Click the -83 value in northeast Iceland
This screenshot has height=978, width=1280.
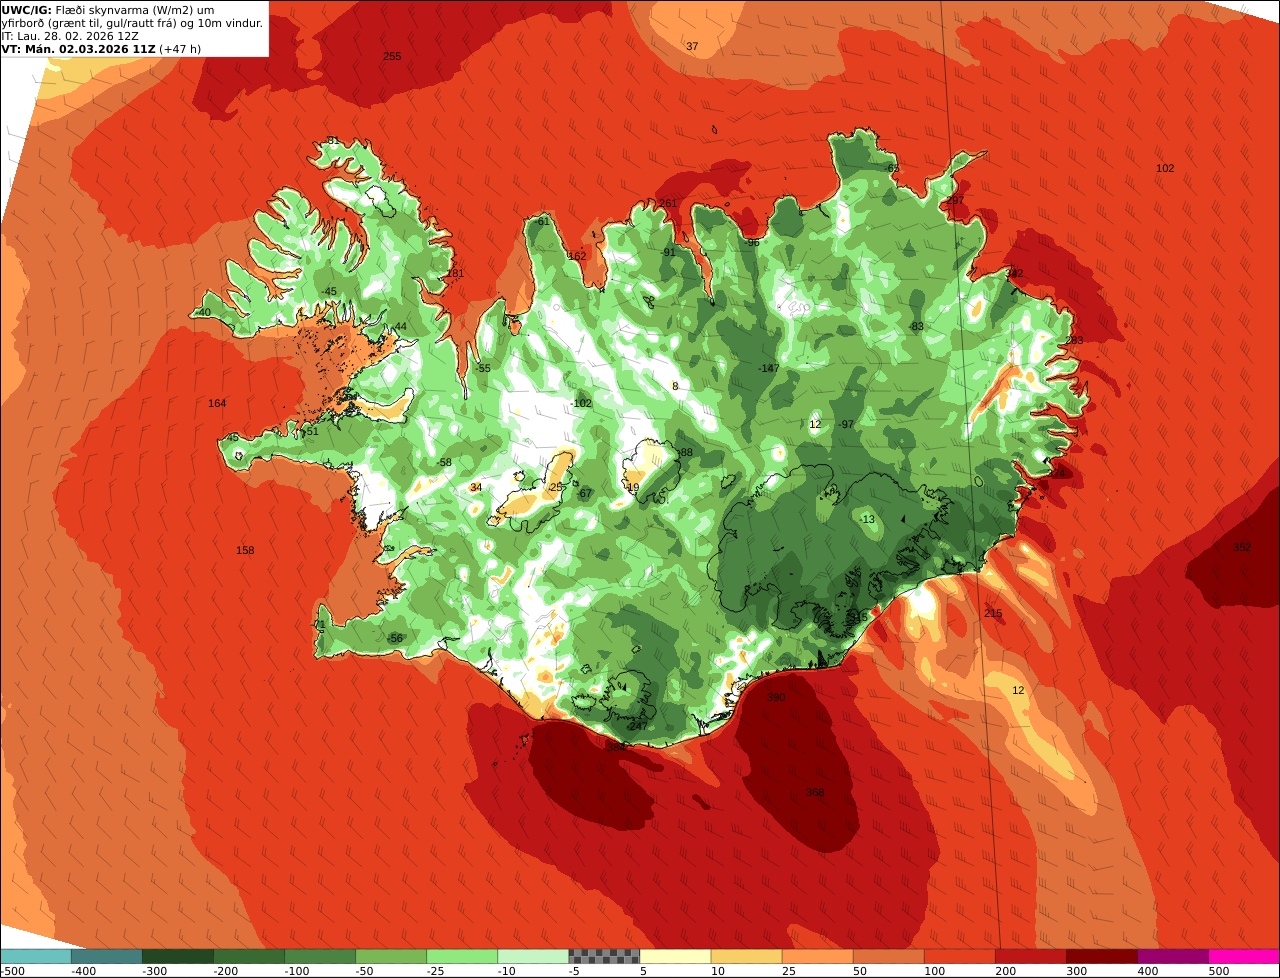pos(915,326)
